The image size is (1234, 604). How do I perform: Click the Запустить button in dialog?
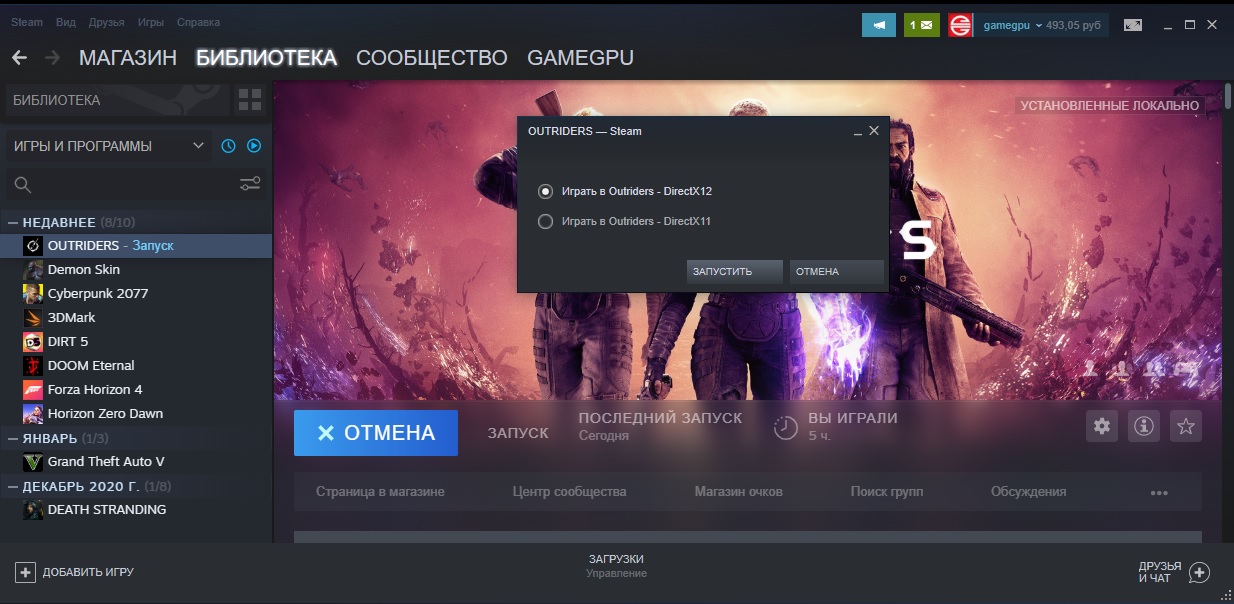(734, 271)
